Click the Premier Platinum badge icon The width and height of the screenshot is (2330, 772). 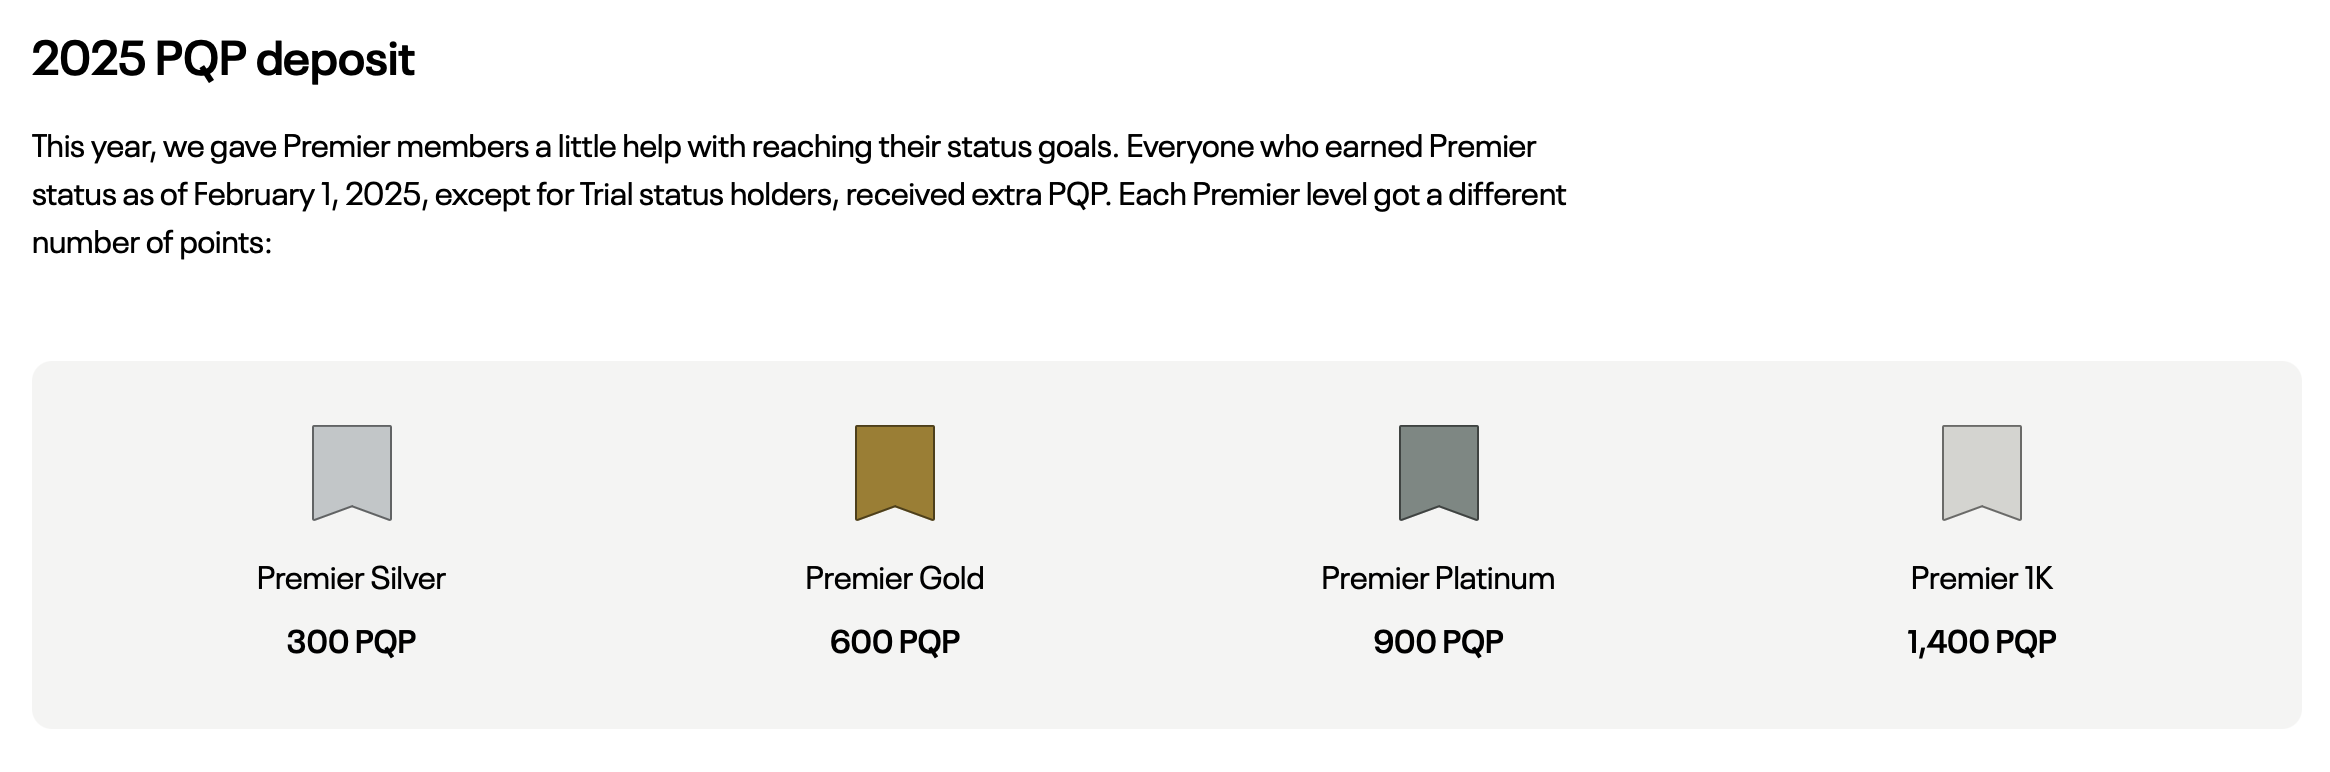click(1438, 471)
